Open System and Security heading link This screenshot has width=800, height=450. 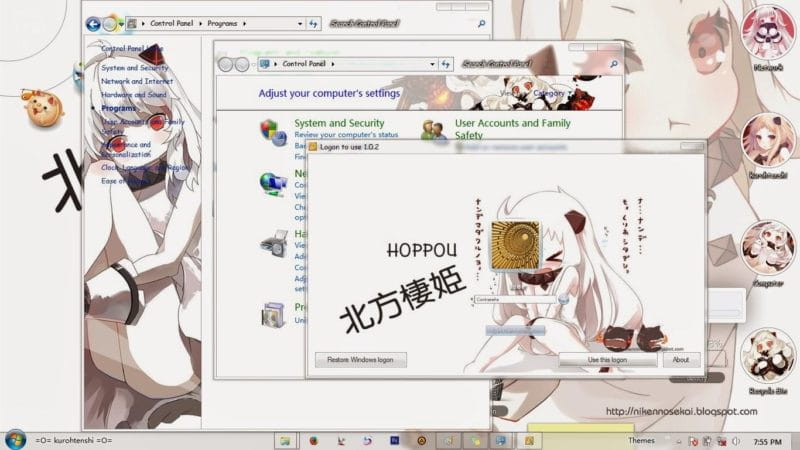339,123
